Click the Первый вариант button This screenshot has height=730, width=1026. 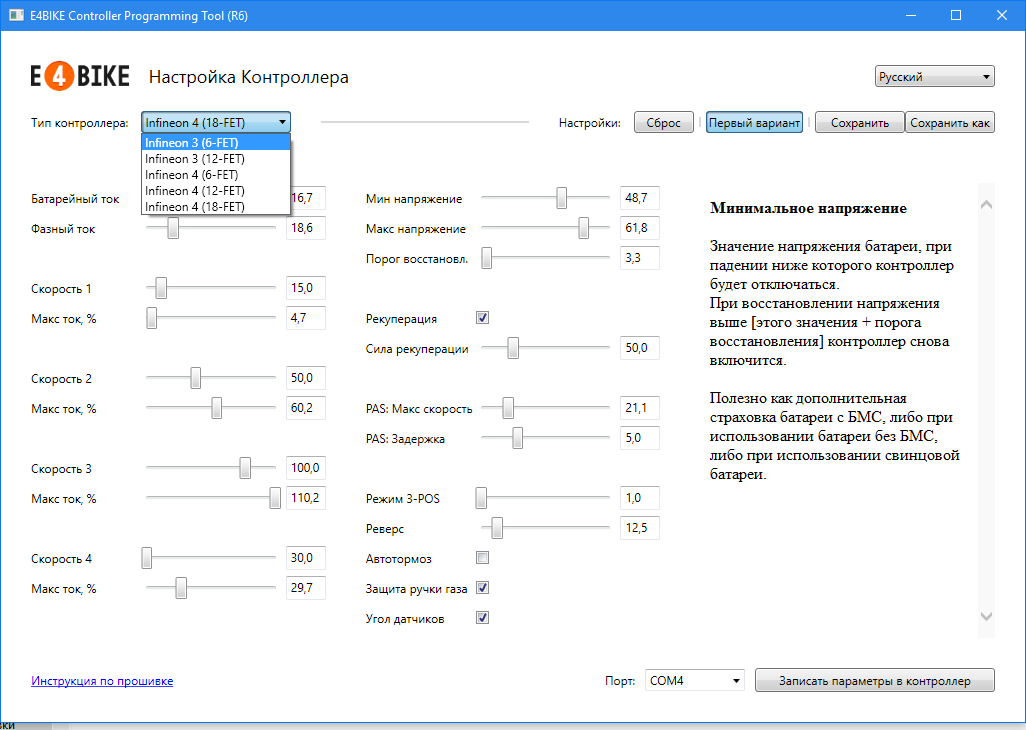pyautogui.click(x=754, y=122)
